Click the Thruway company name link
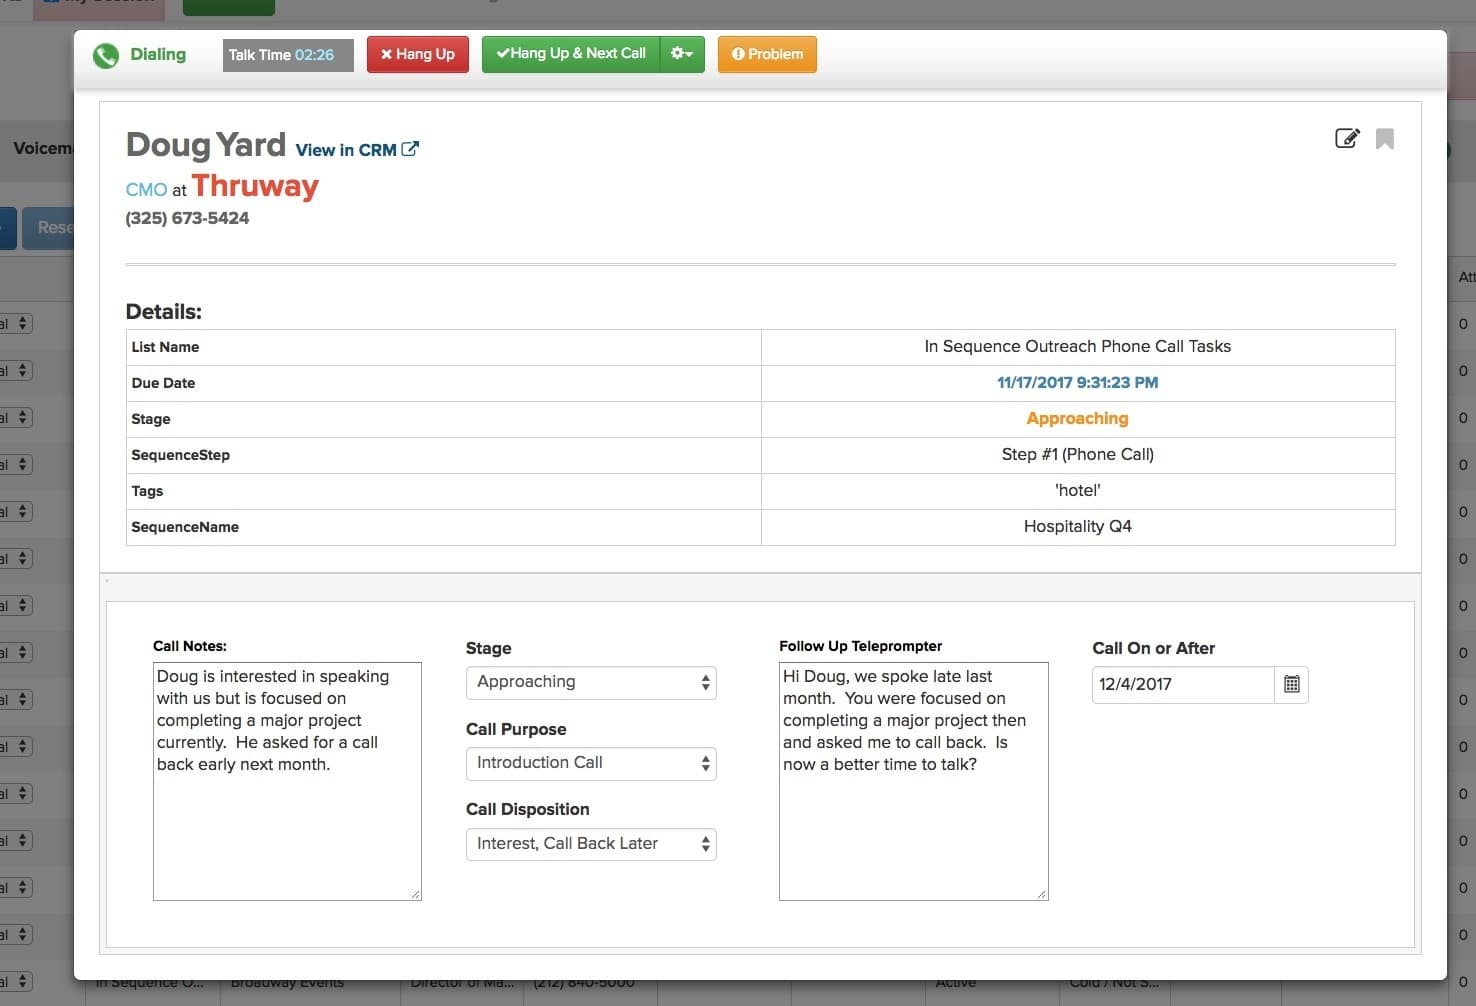Screen dimensions: 1476x1006 coord(255,187)
